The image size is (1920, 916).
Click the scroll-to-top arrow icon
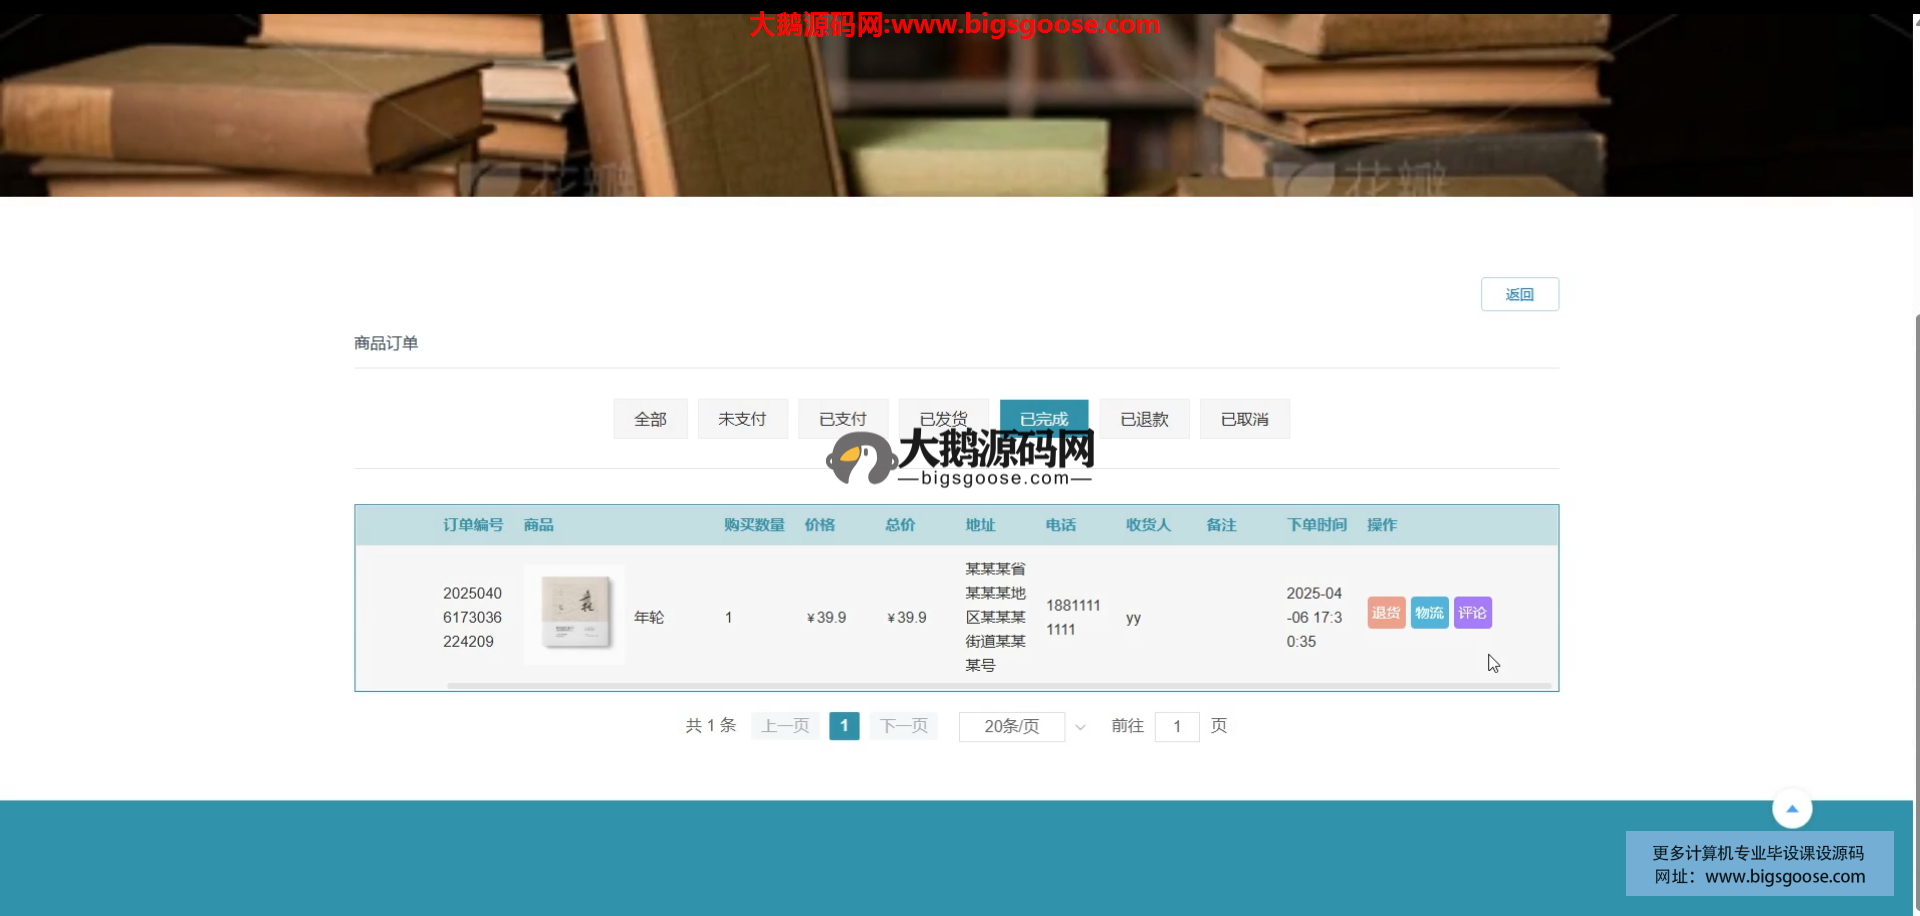(1791, 809)
